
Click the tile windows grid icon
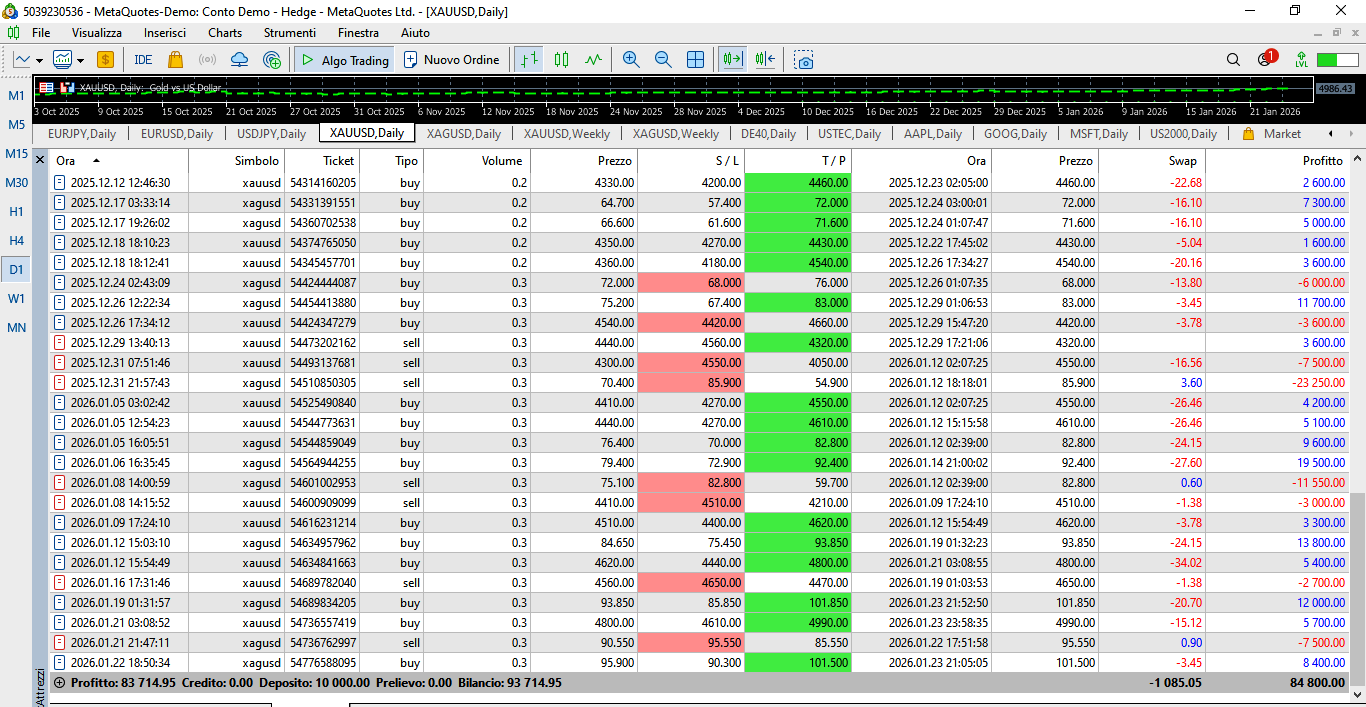[x=695, y=60]
